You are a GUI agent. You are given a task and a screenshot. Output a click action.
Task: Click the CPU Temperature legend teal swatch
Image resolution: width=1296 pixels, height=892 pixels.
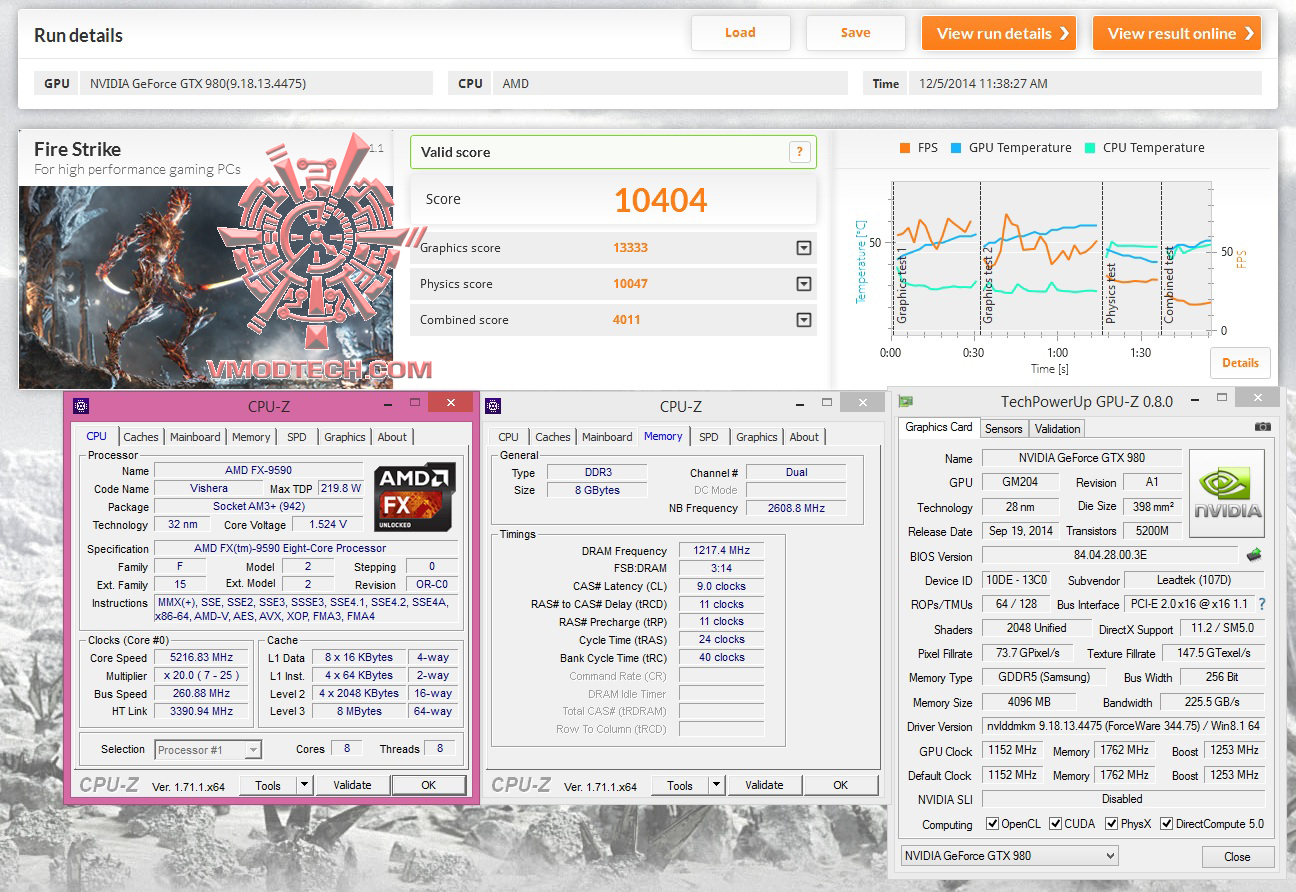click(1090, 148)
